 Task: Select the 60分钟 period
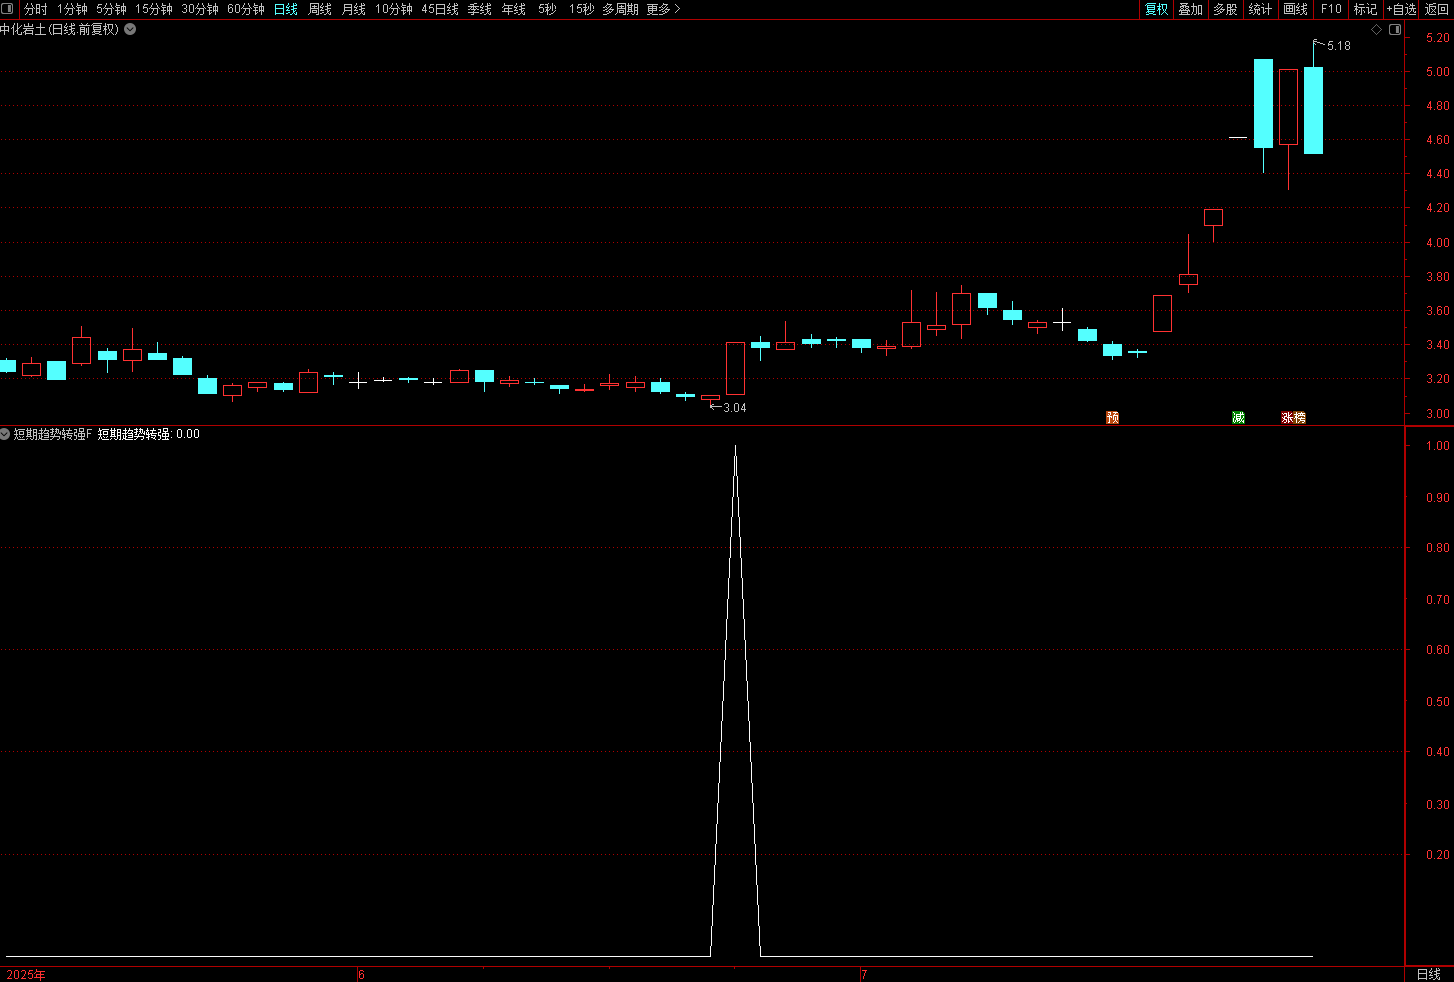[x=246, y=9]
